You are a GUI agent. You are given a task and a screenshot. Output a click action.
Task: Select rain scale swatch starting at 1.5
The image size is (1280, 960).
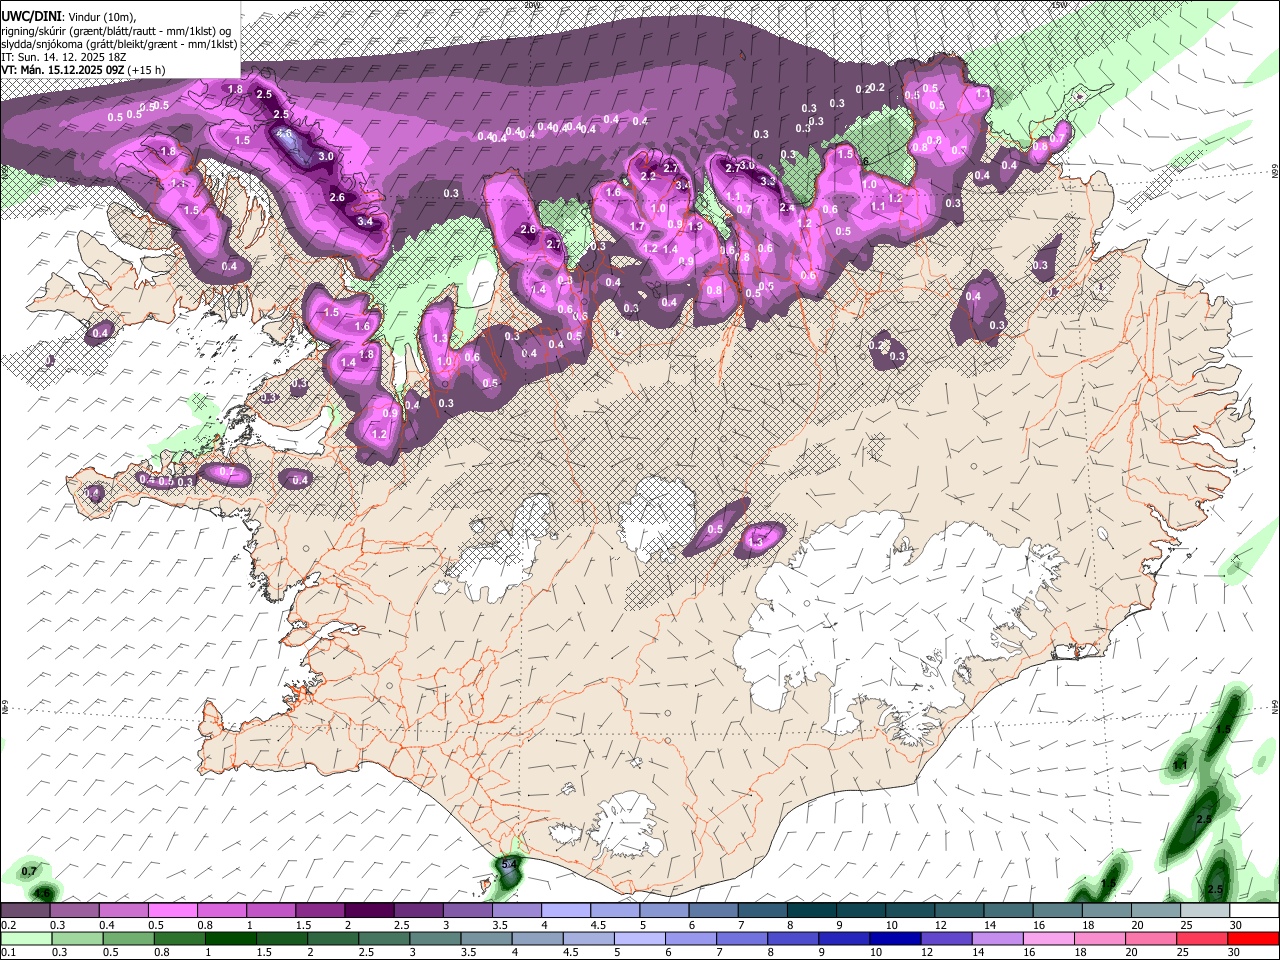(281, 938)
